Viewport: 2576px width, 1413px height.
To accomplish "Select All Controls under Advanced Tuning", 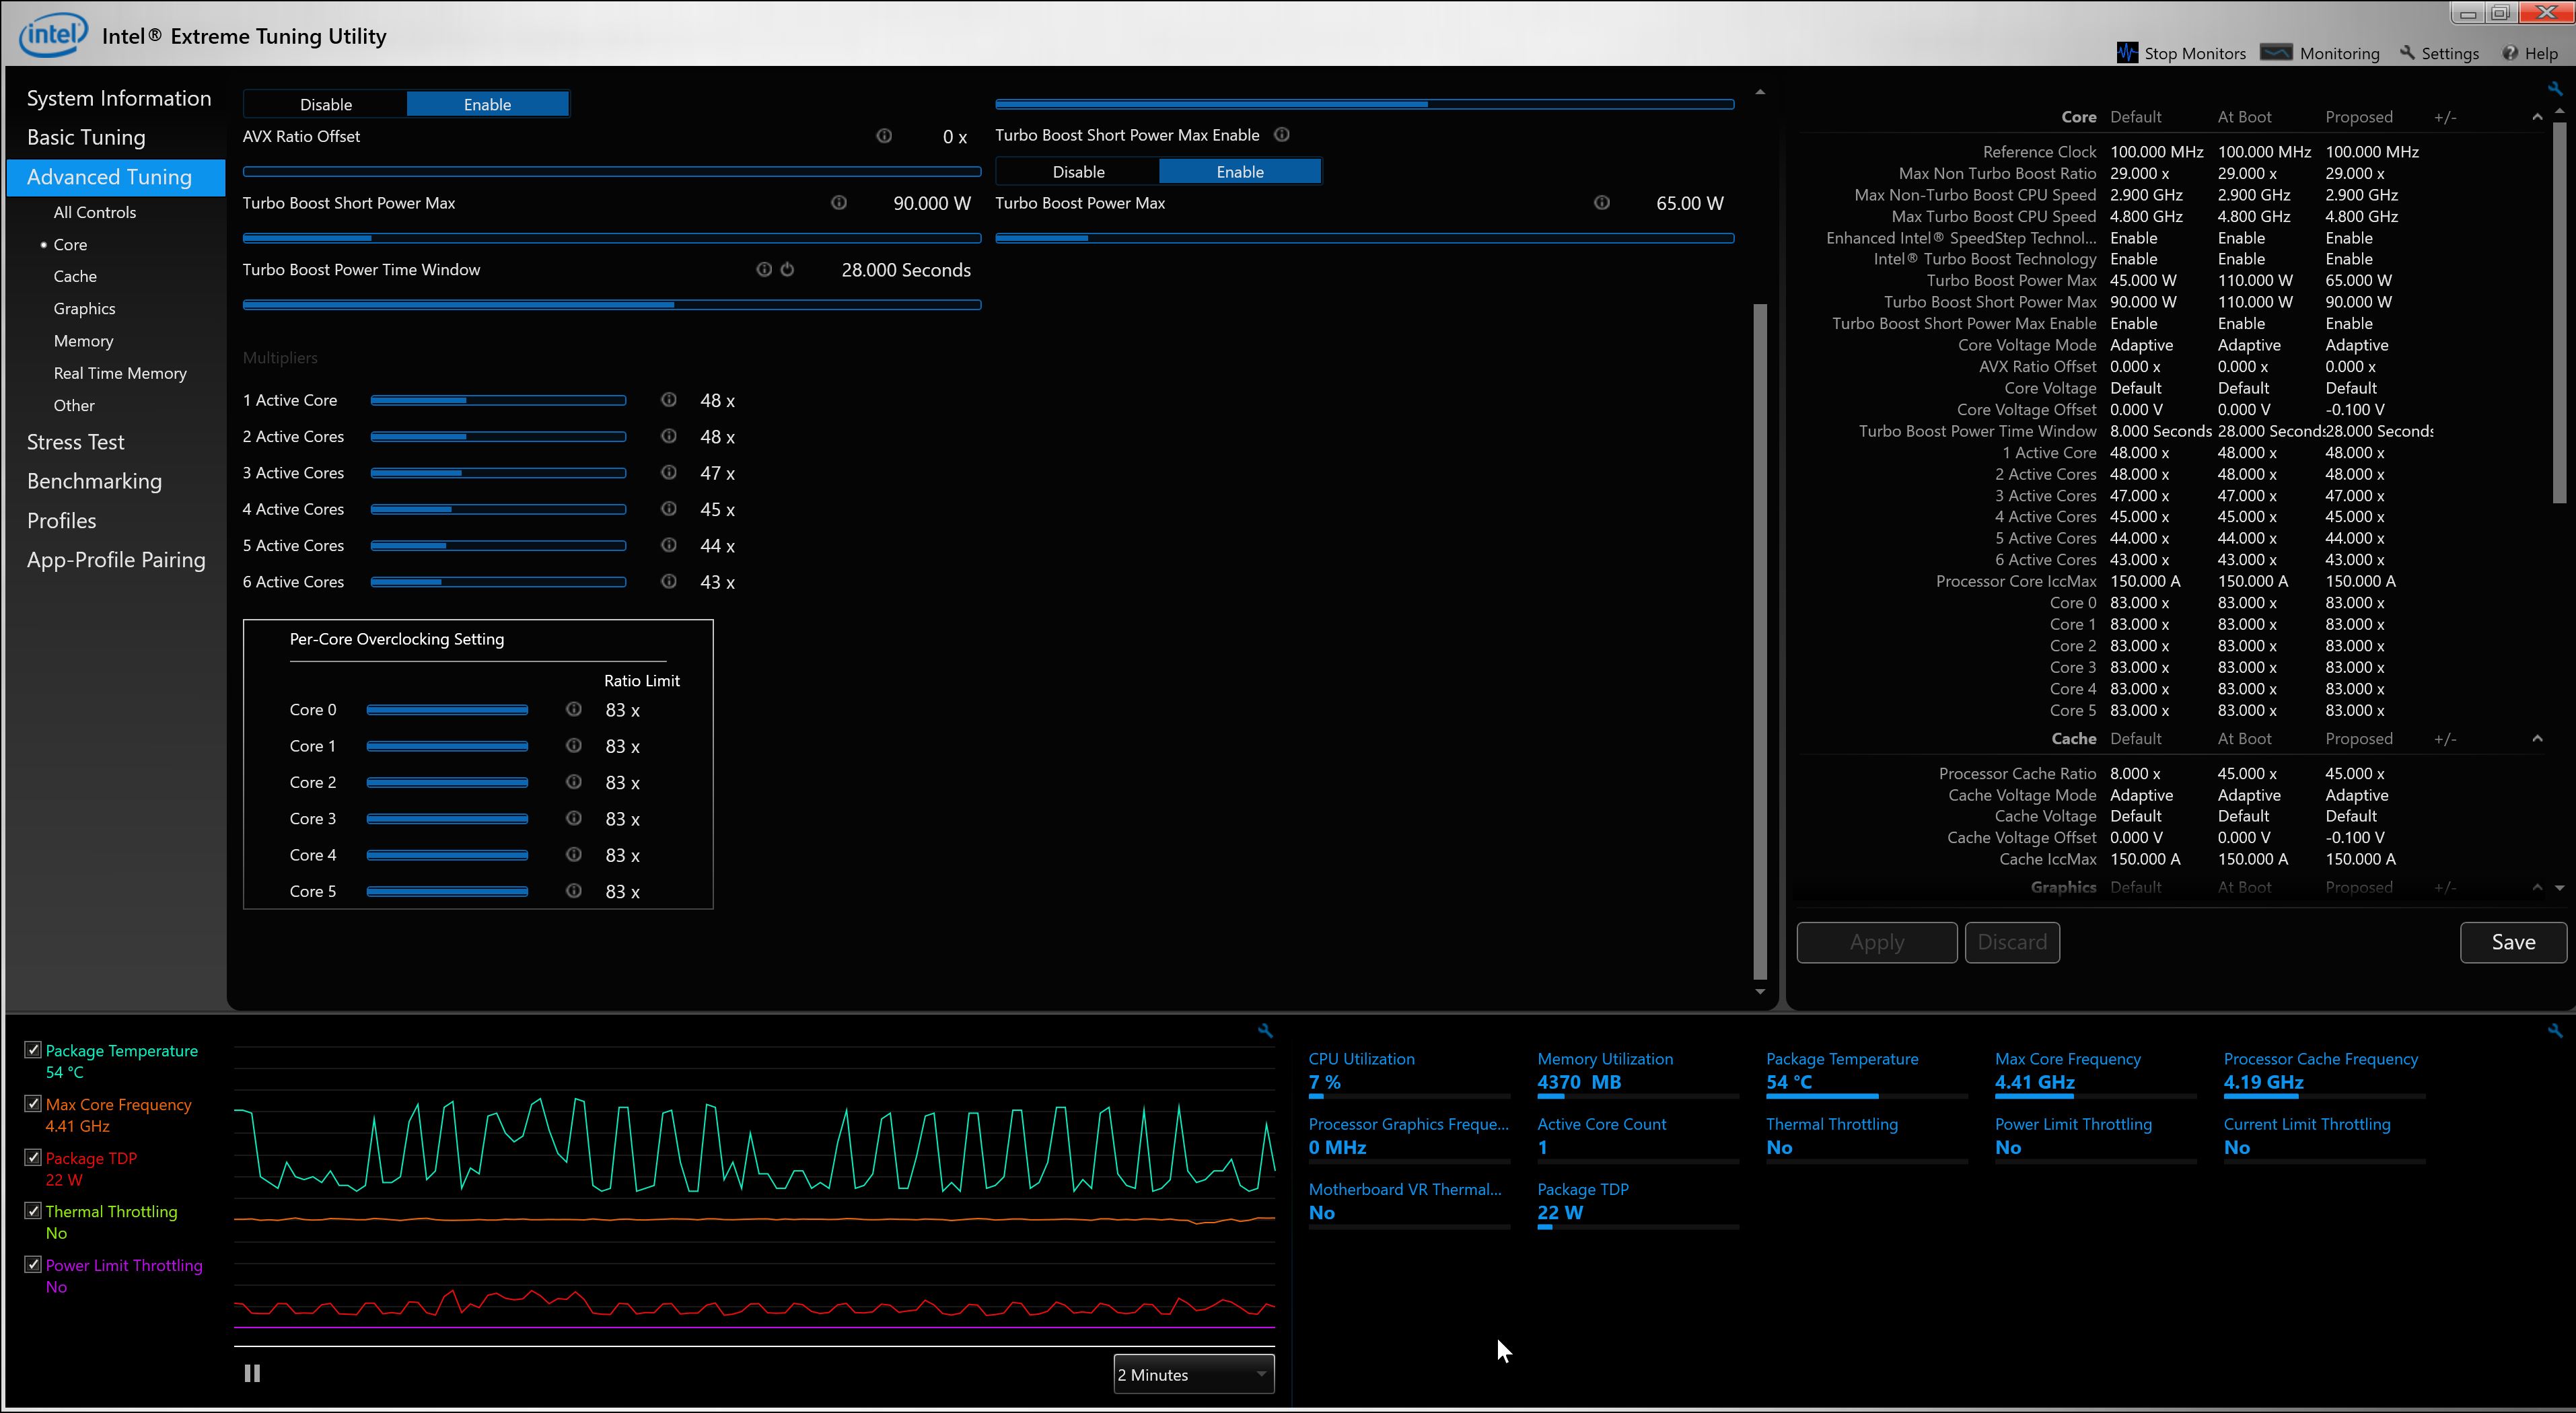I will pos(95,212).
